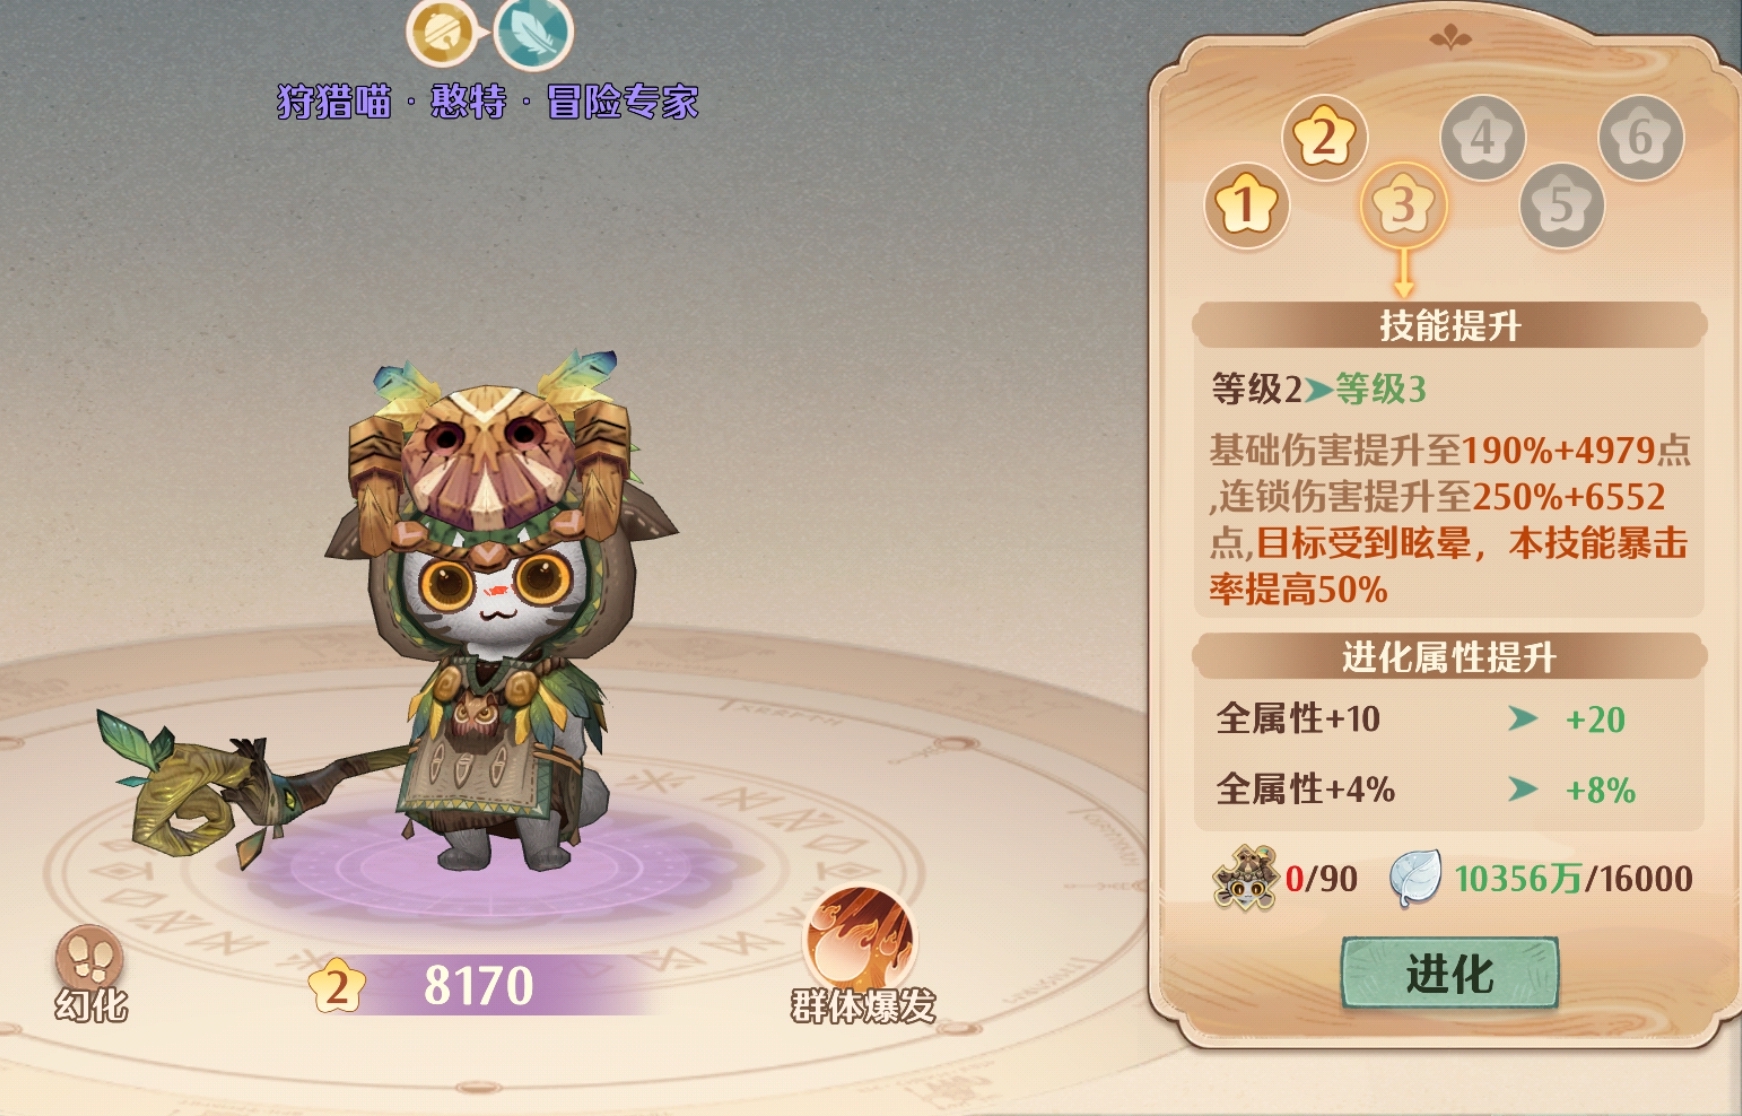This screenshot has height=1116, width=1742.
Task: Select evolution star stage 2
Action: pyautogui.click(x=1325, y=137)
